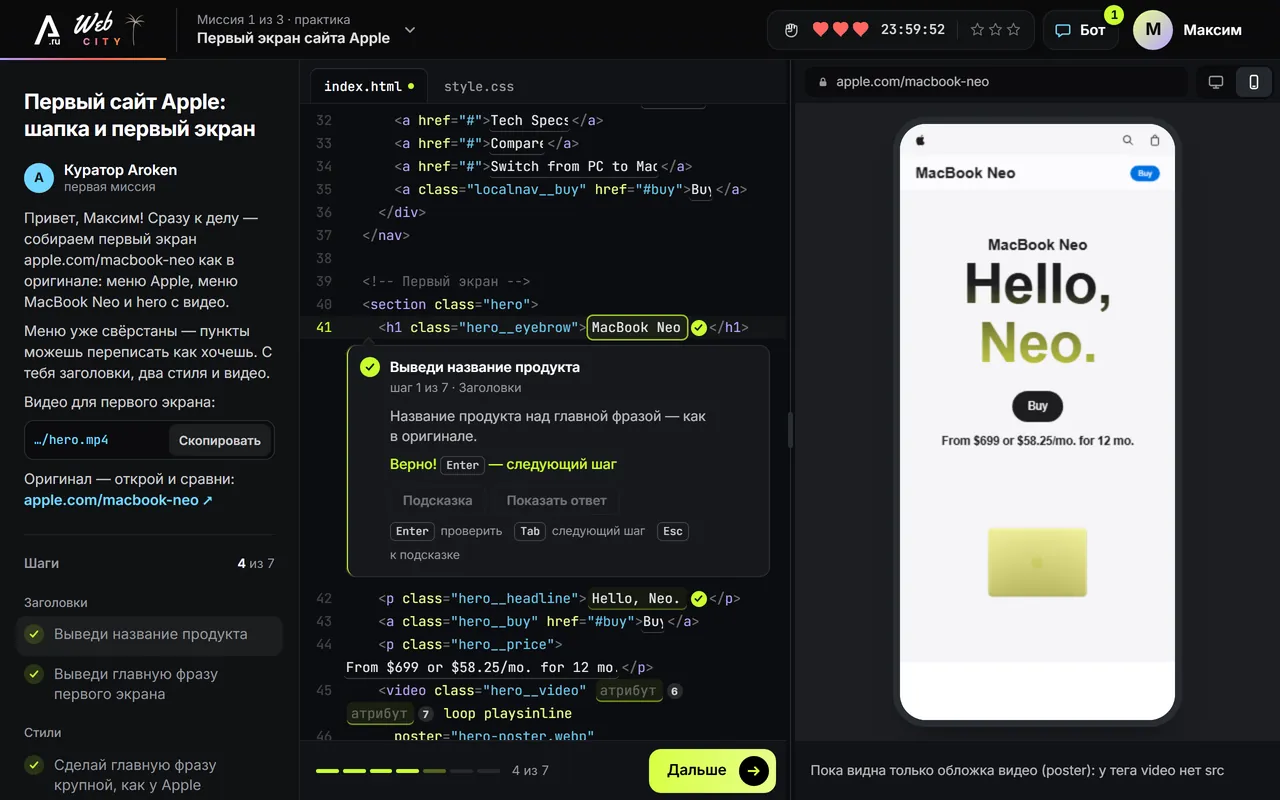Click the yellow MacBook poster image

click(x=1037, y=563)
